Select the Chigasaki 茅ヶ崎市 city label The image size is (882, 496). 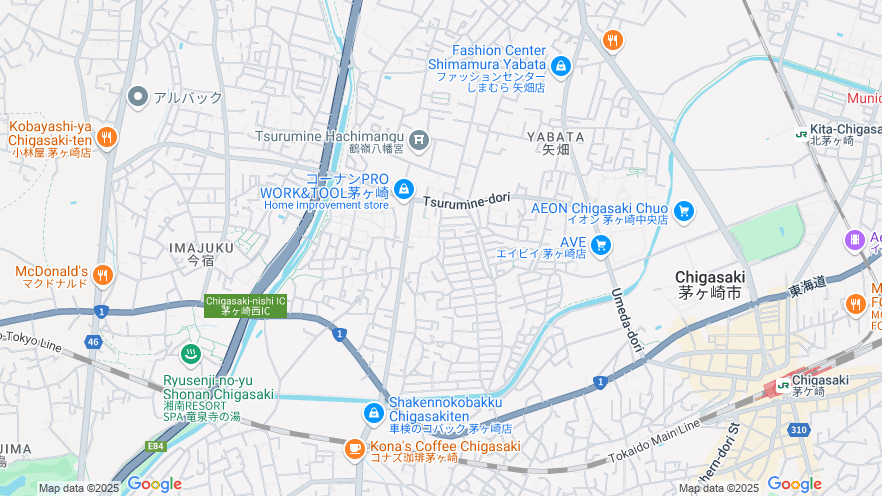(710, 285)
